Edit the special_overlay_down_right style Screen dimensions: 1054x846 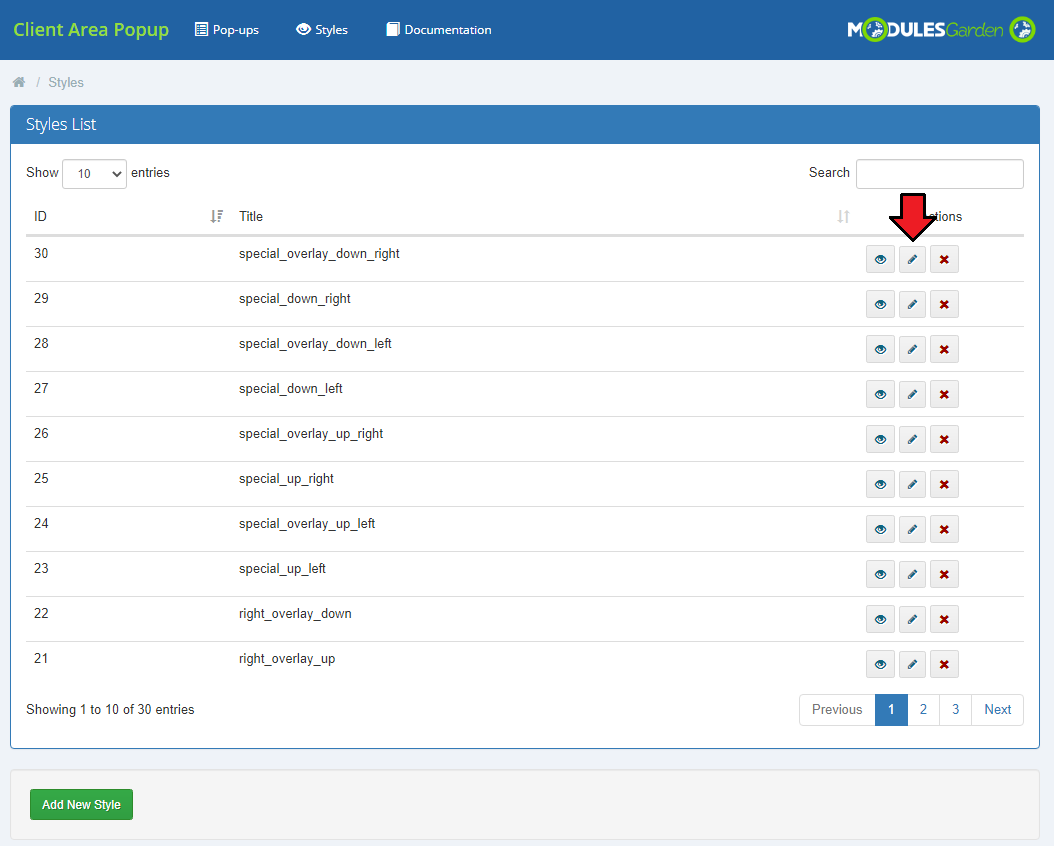912,259
